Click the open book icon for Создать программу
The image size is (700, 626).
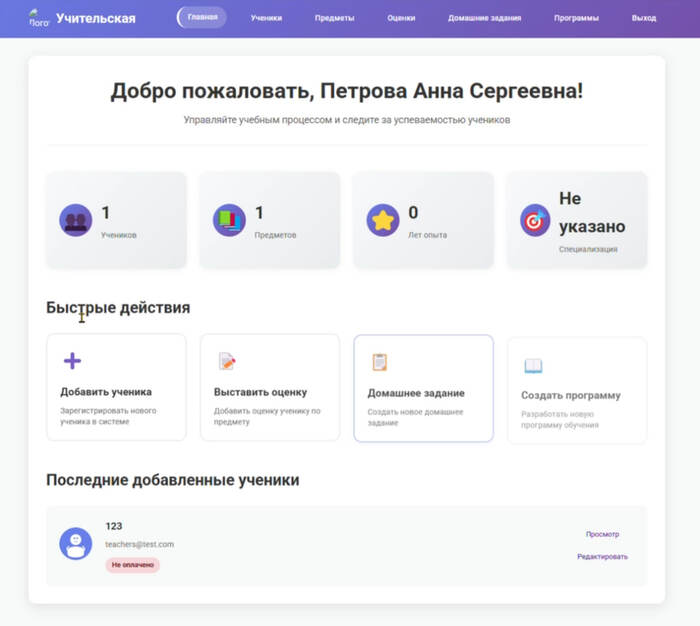(533, 365)
